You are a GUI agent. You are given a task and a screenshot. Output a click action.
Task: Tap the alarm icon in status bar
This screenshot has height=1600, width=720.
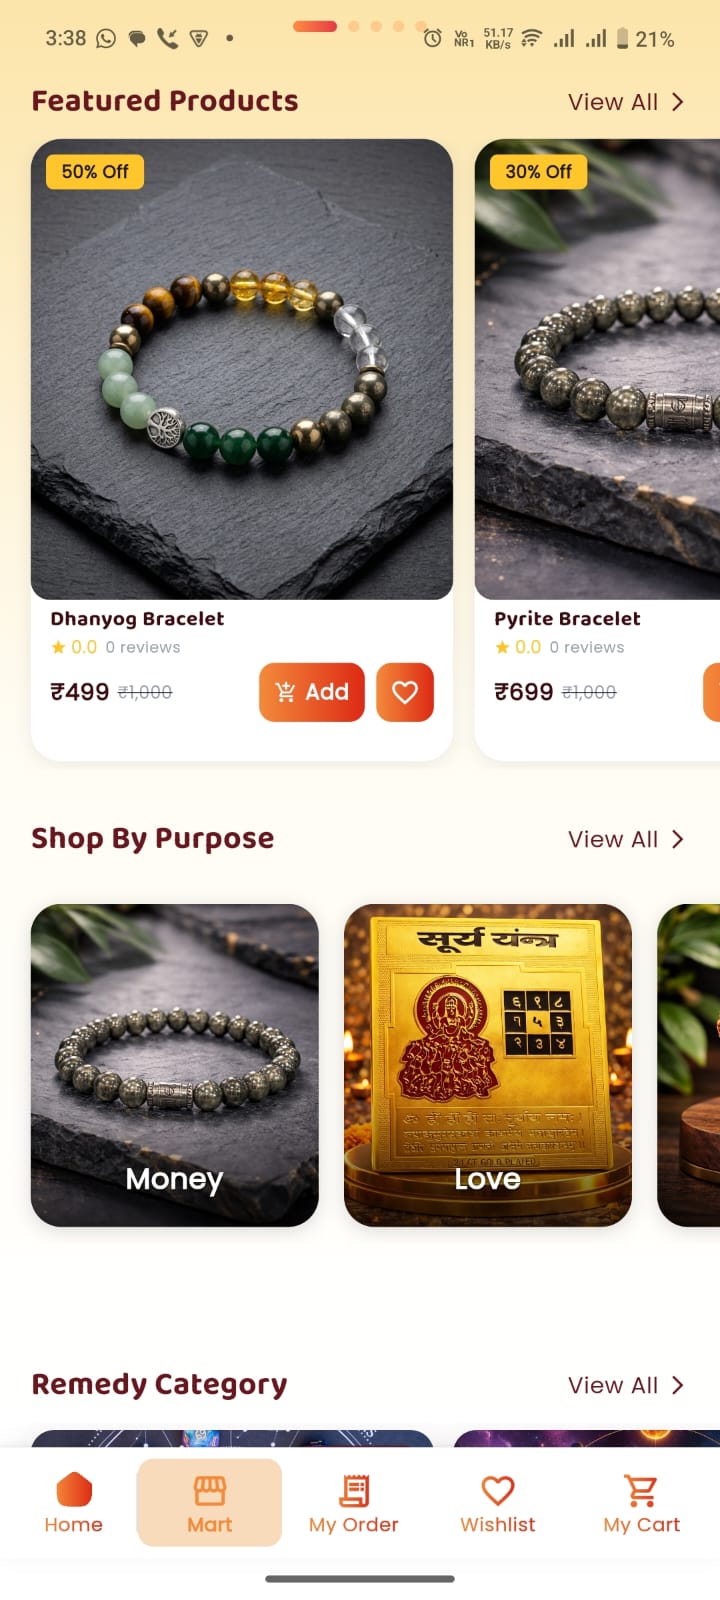pyautogui.click(x=433, y=39)
